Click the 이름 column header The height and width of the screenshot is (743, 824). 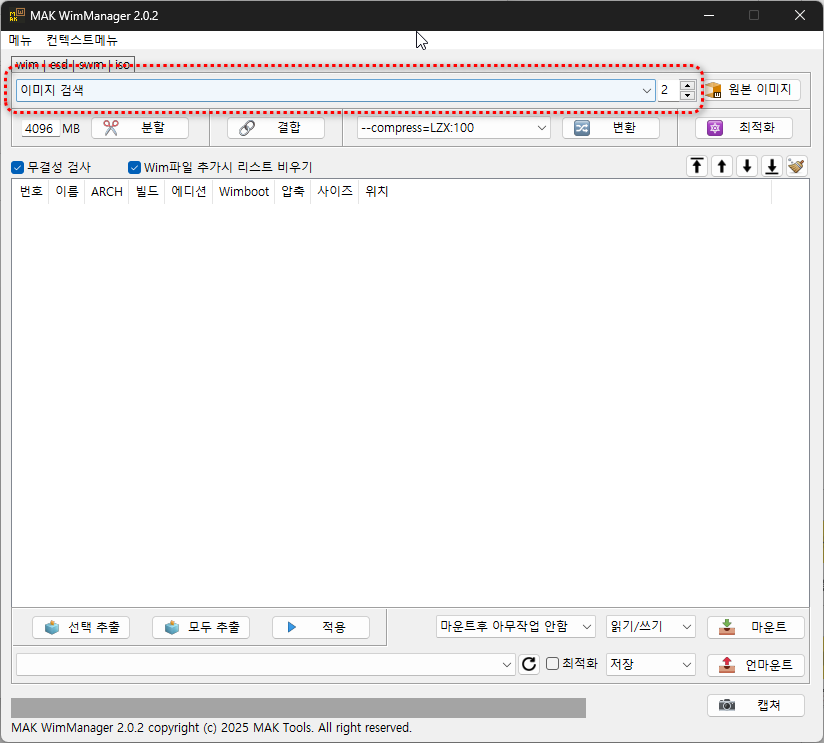coord(67,191)
